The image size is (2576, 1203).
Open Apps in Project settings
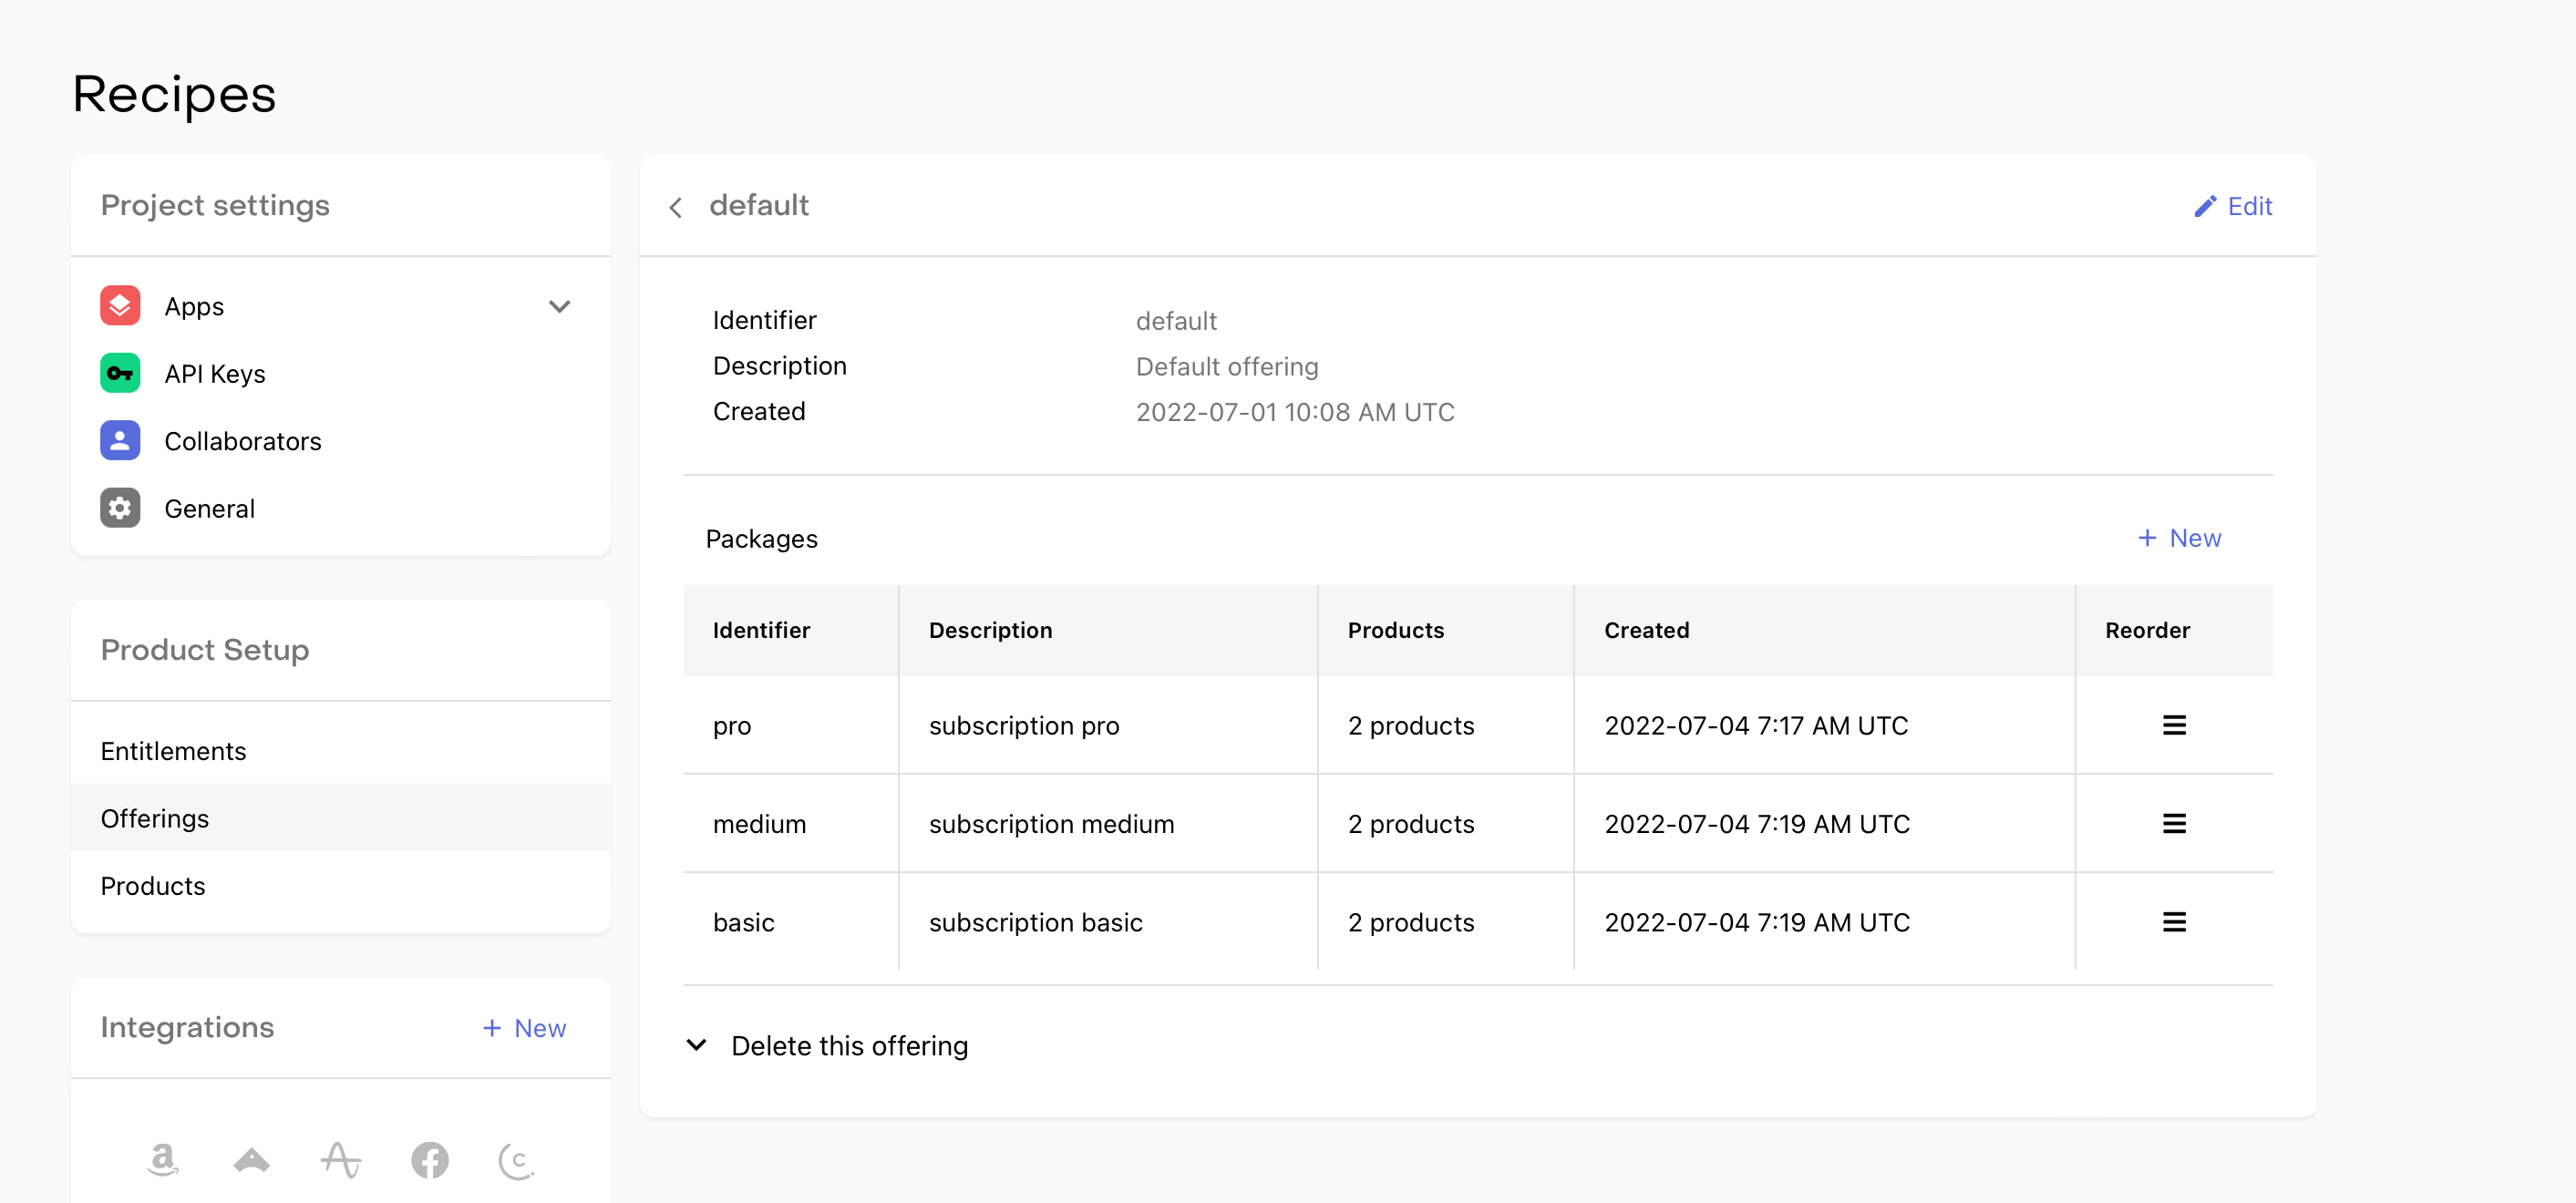pyautogui.click(x=340, y=306)
